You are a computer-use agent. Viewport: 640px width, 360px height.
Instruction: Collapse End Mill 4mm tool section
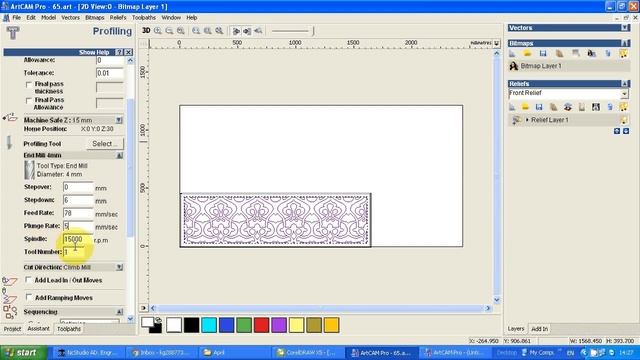pyautogui.click(x=119, y=156)
